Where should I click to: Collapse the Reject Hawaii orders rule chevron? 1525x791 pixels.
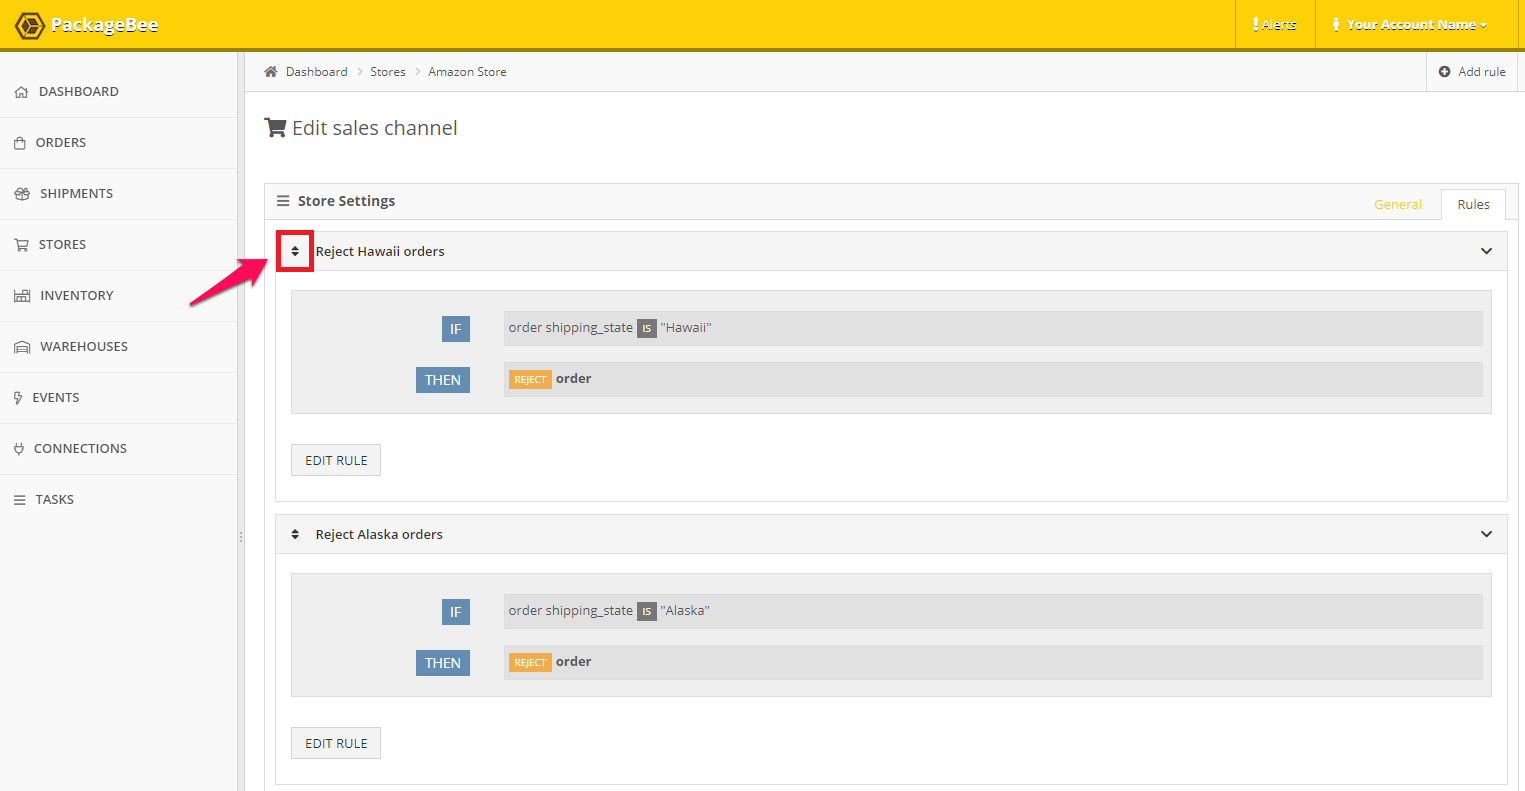pyautogui.click(x=1486, y=251)
